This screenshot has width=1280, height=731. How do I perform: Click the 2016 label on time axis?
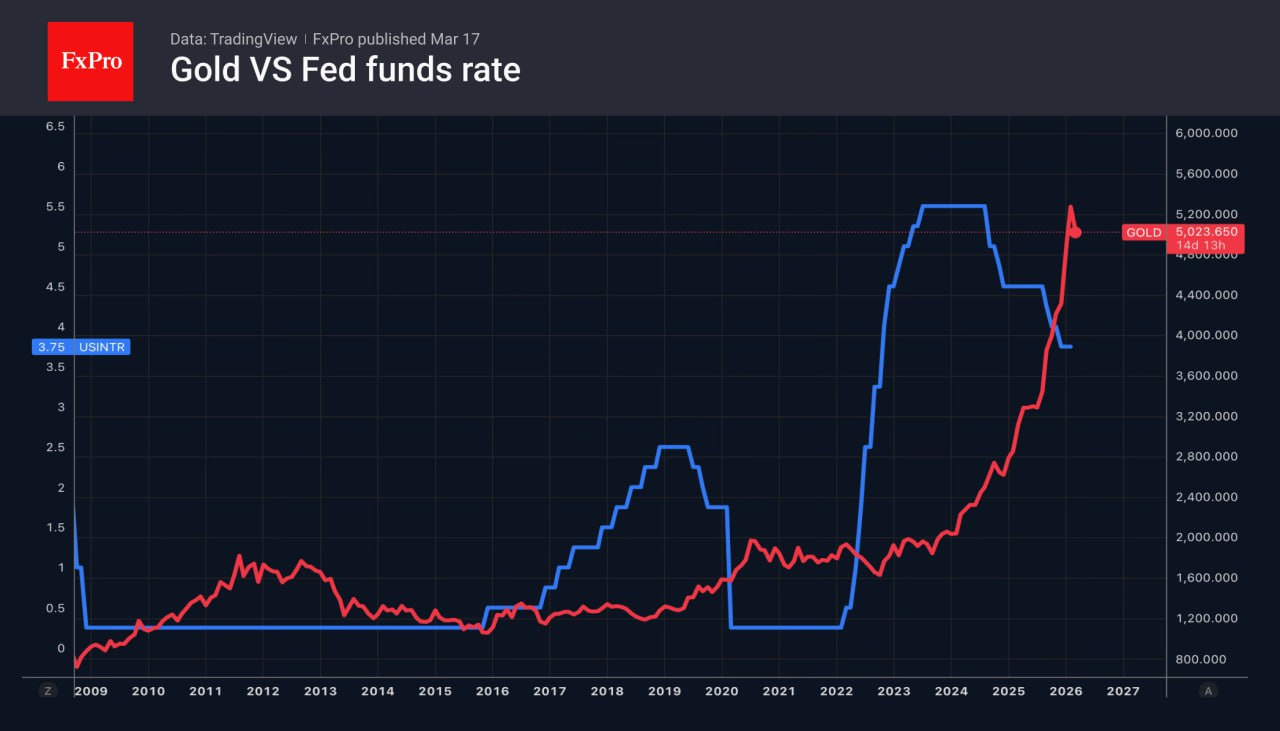(x=492, y=691)
